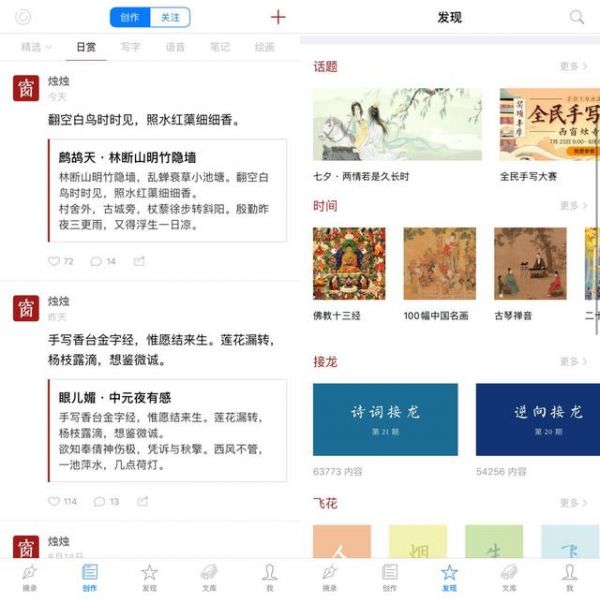Expand the 精选 dropdown filter
The image size is (600, 603).
tap(36, 47)
